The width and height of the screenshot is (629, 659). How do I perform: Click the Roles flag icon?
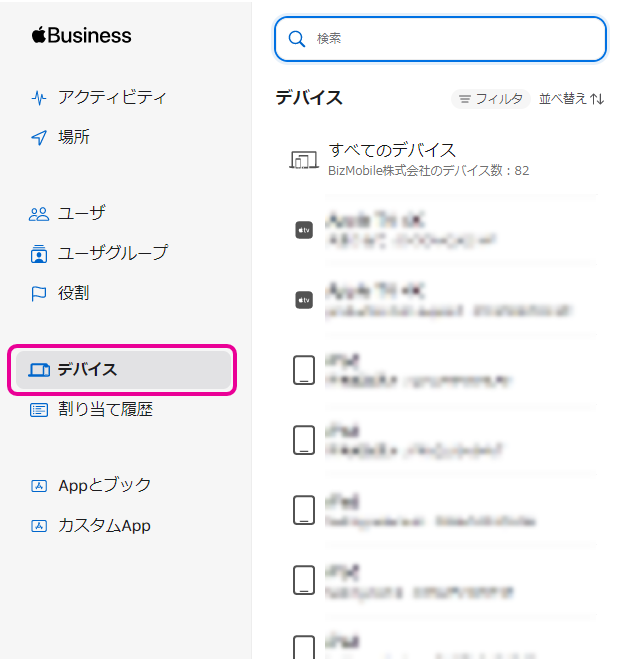(39, 294)
